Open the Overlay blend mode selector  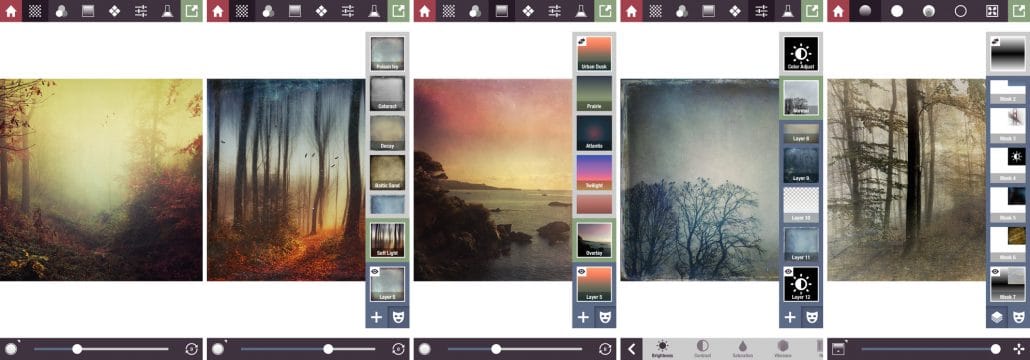click(594, 240)
